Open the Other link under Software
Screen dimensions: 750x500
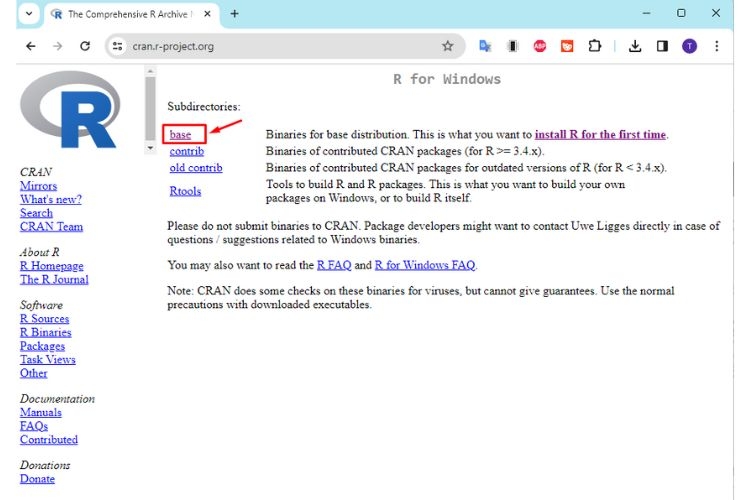click(33, 373)
